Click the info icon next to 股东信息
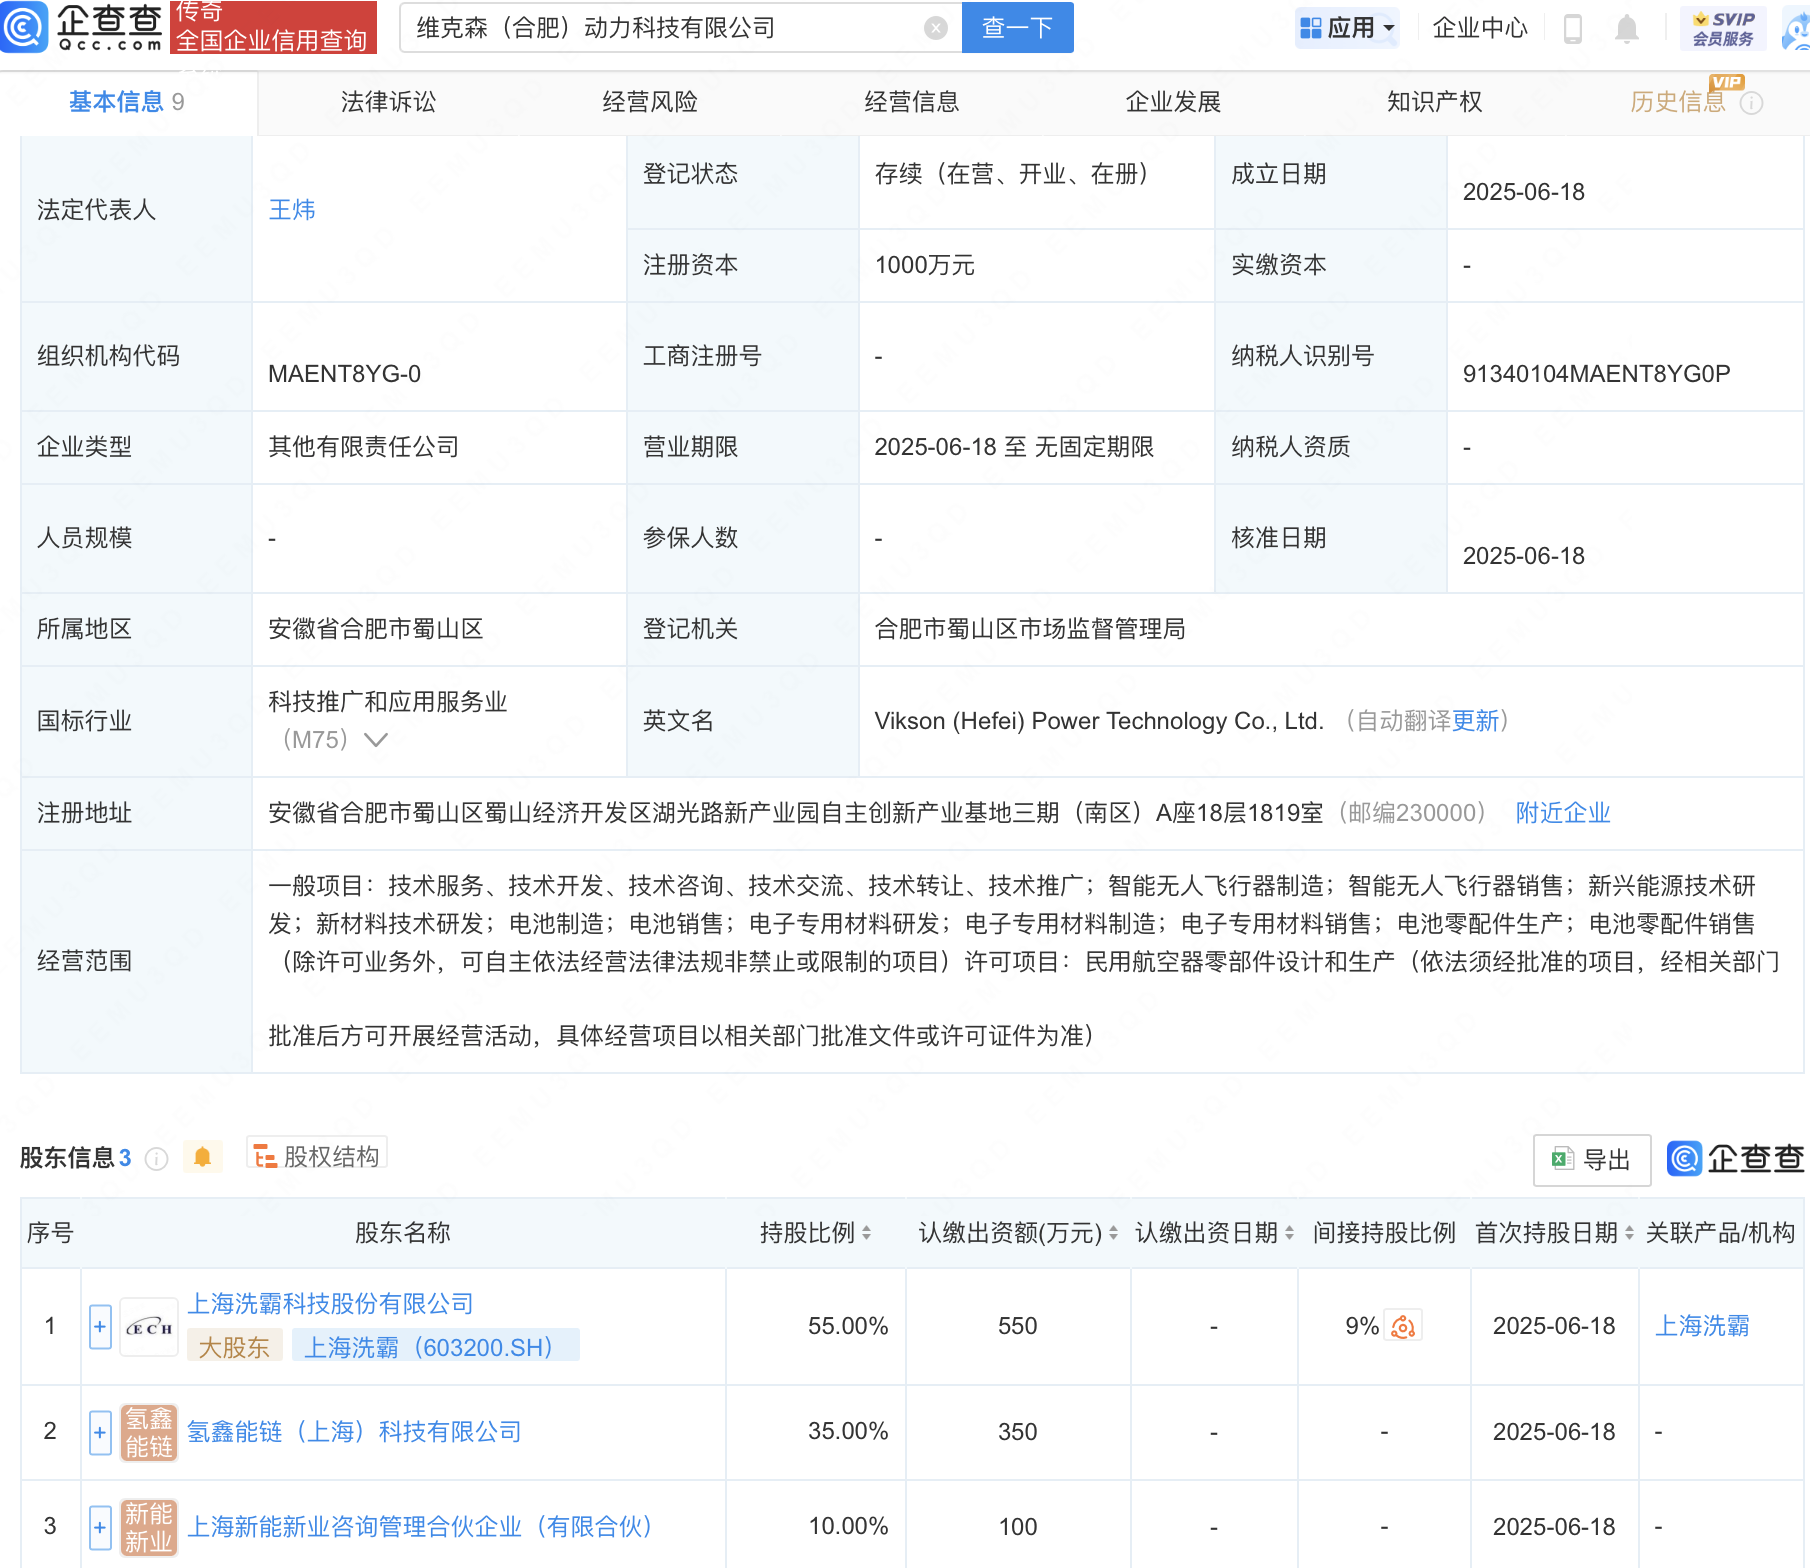1810x1568 pixels. pyautogui.click(x=157, y=1158)
